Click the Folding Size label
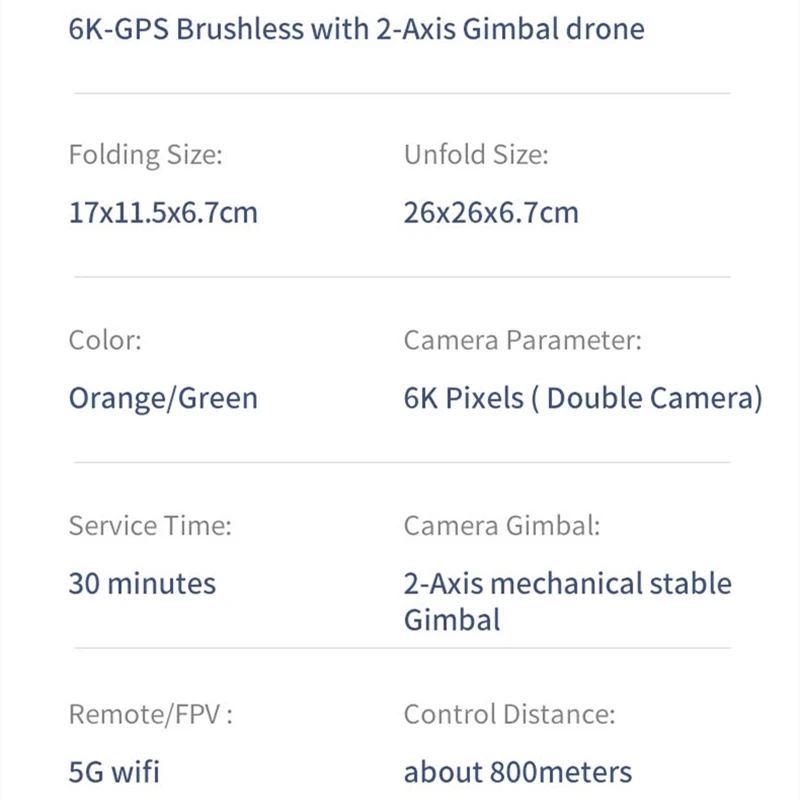 [x=145, y=155]
